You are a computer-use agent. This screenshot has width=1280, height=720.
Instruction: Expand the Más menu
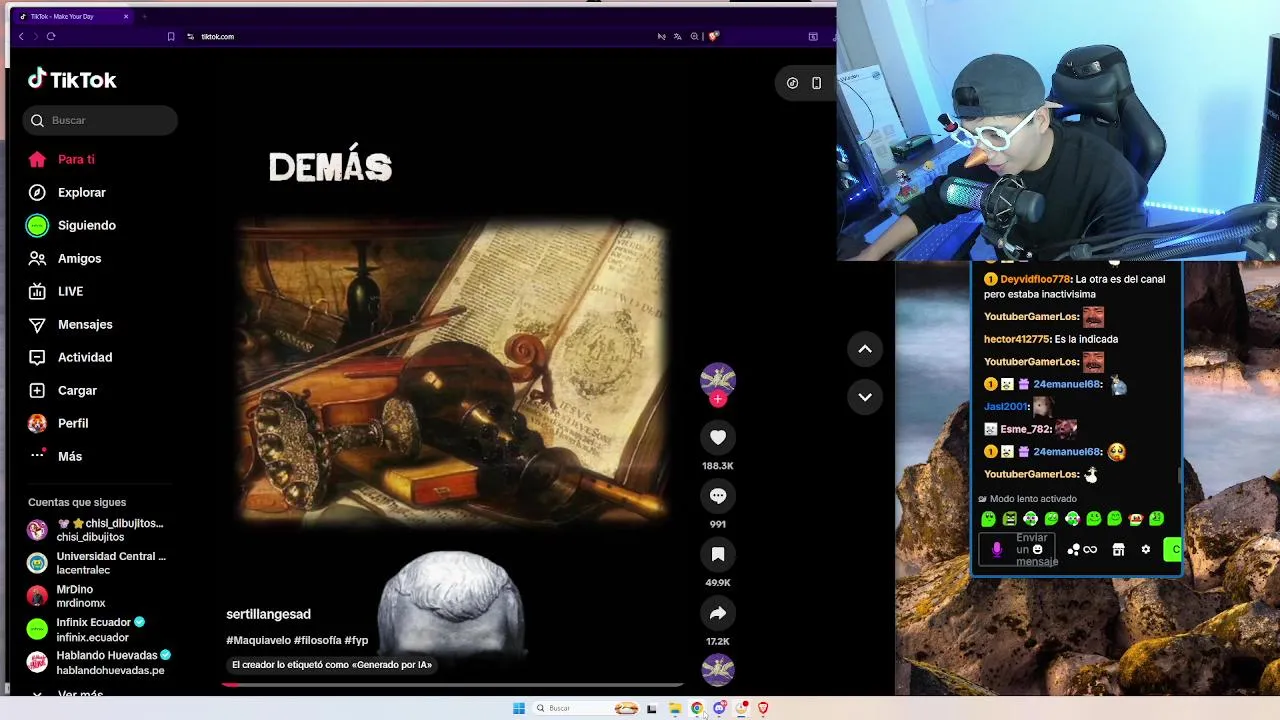click(56, 456)
